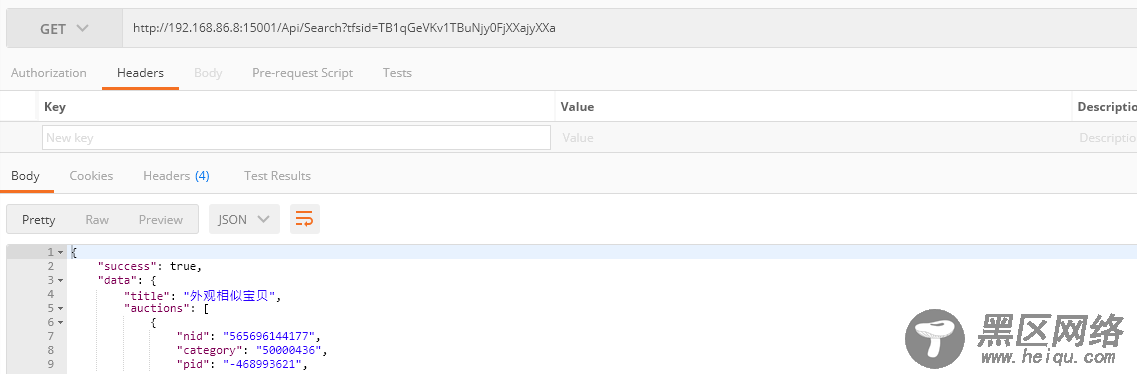
Task: Click the request URL field
Action: click(x=629, y=29)
